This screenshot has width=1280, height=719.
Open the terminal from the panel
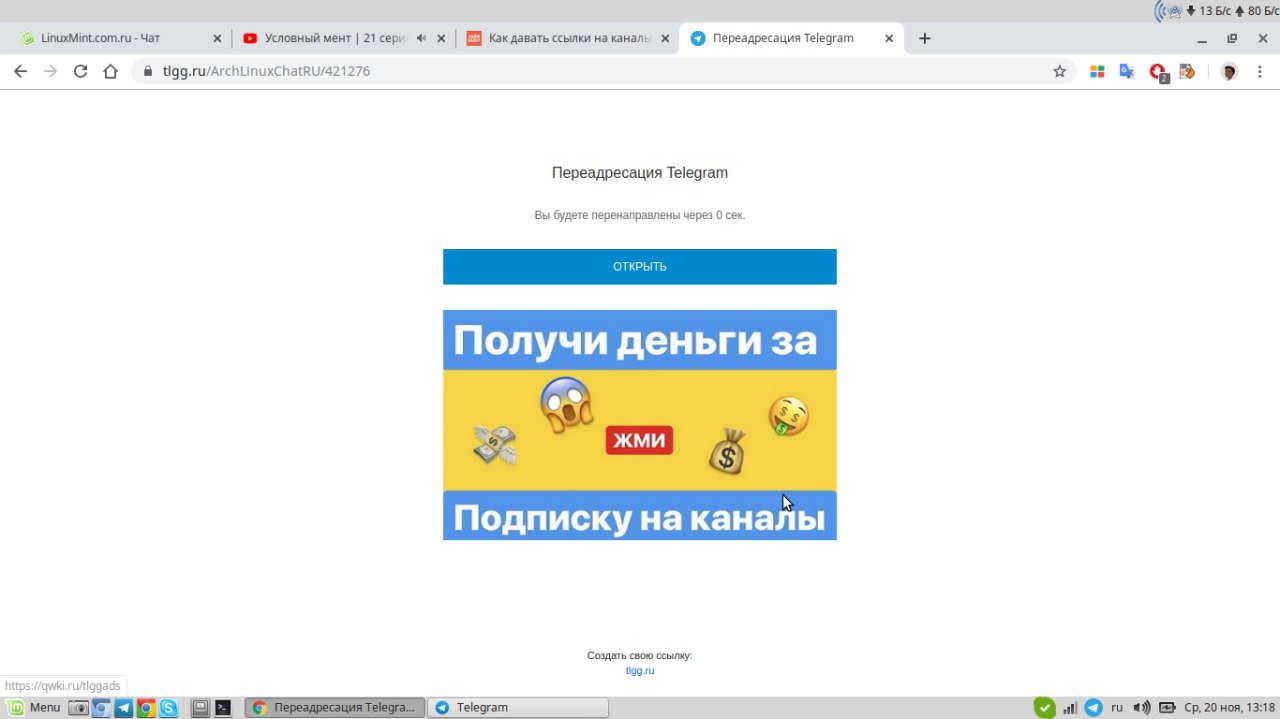[223, 708]
